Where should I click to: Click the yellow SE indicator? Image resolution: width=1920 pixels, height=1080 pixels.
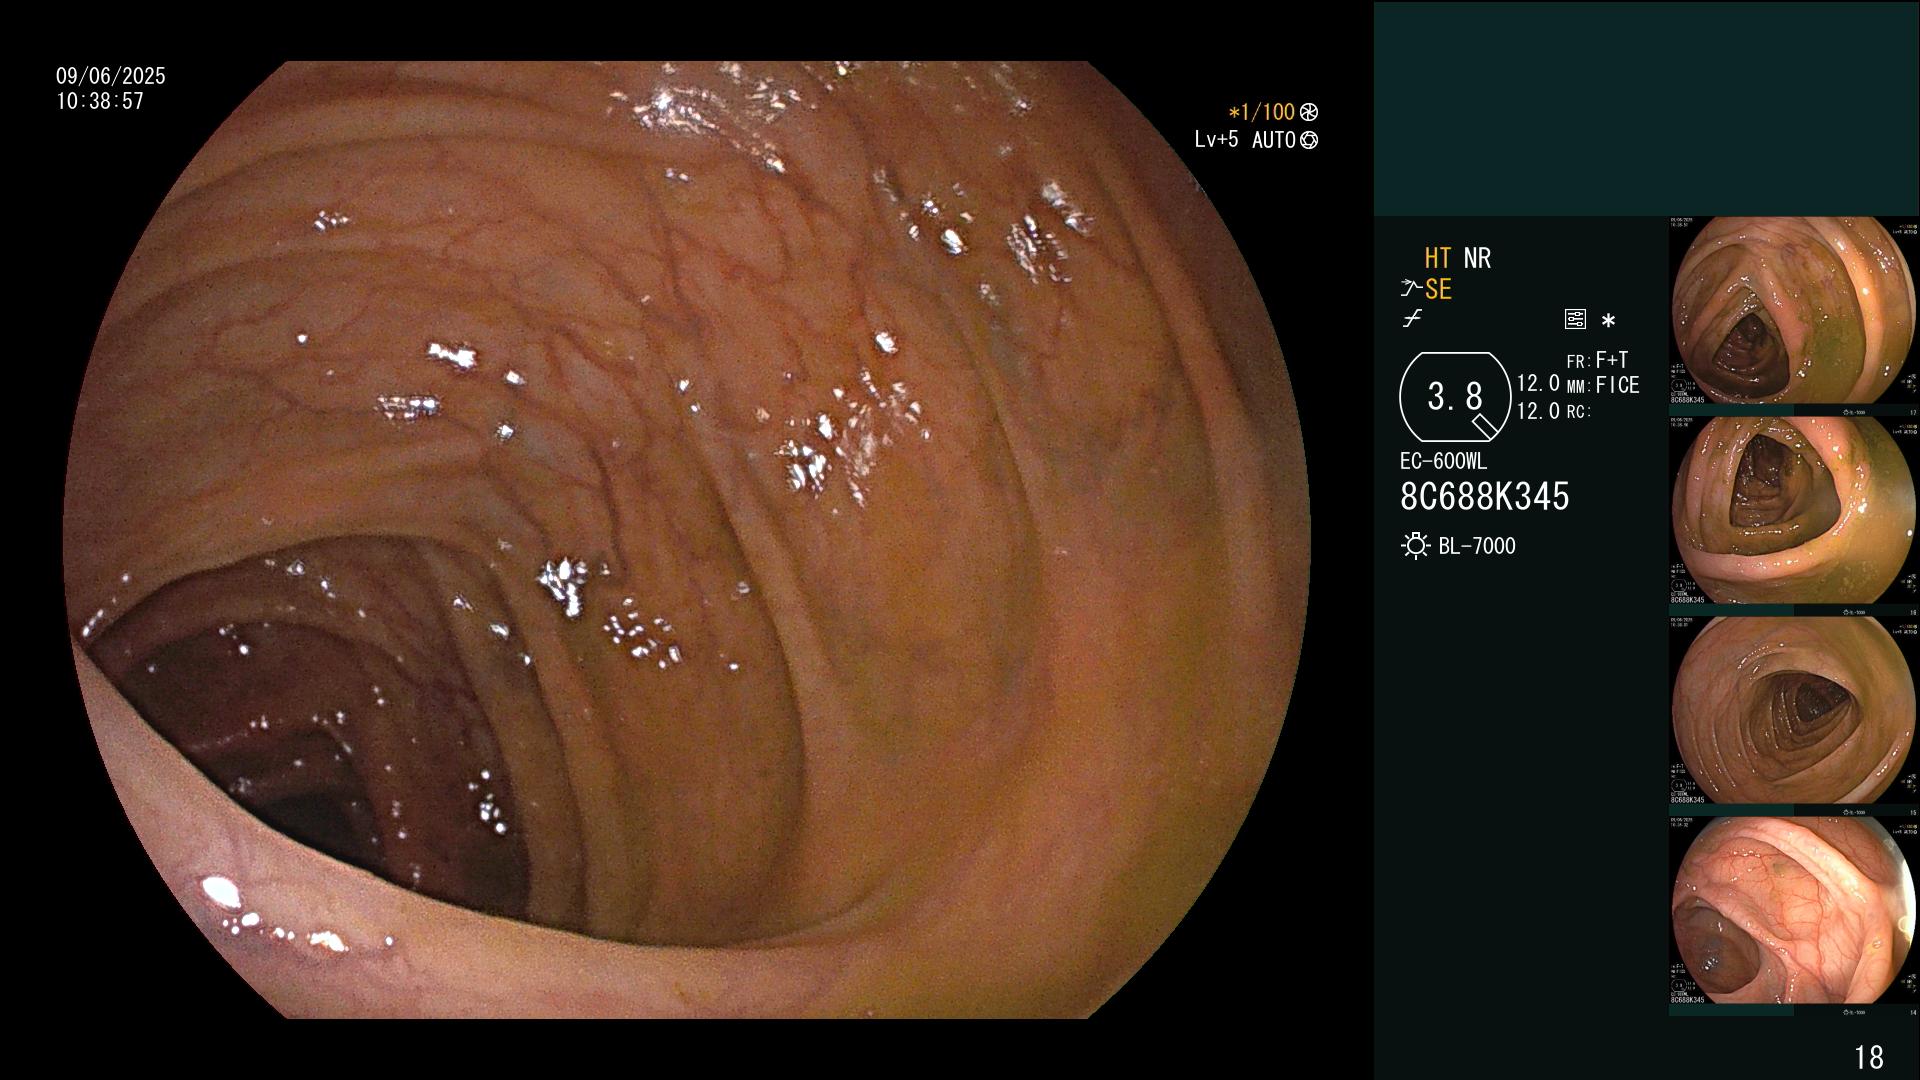(x=1438, y=290)
